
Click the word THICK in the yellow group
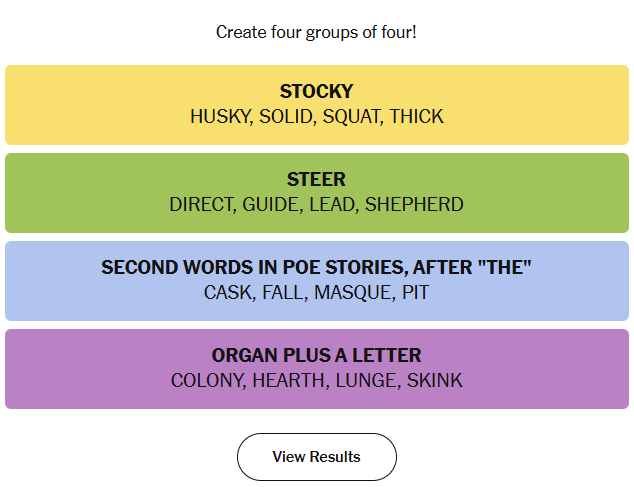(x=416, y=117)
